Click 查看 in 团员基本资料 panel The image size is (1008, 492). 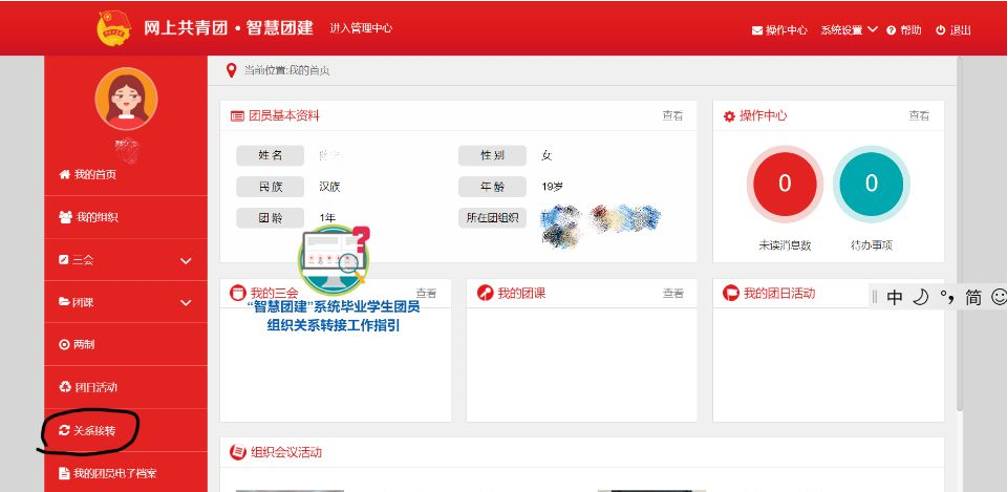(672, 116)
